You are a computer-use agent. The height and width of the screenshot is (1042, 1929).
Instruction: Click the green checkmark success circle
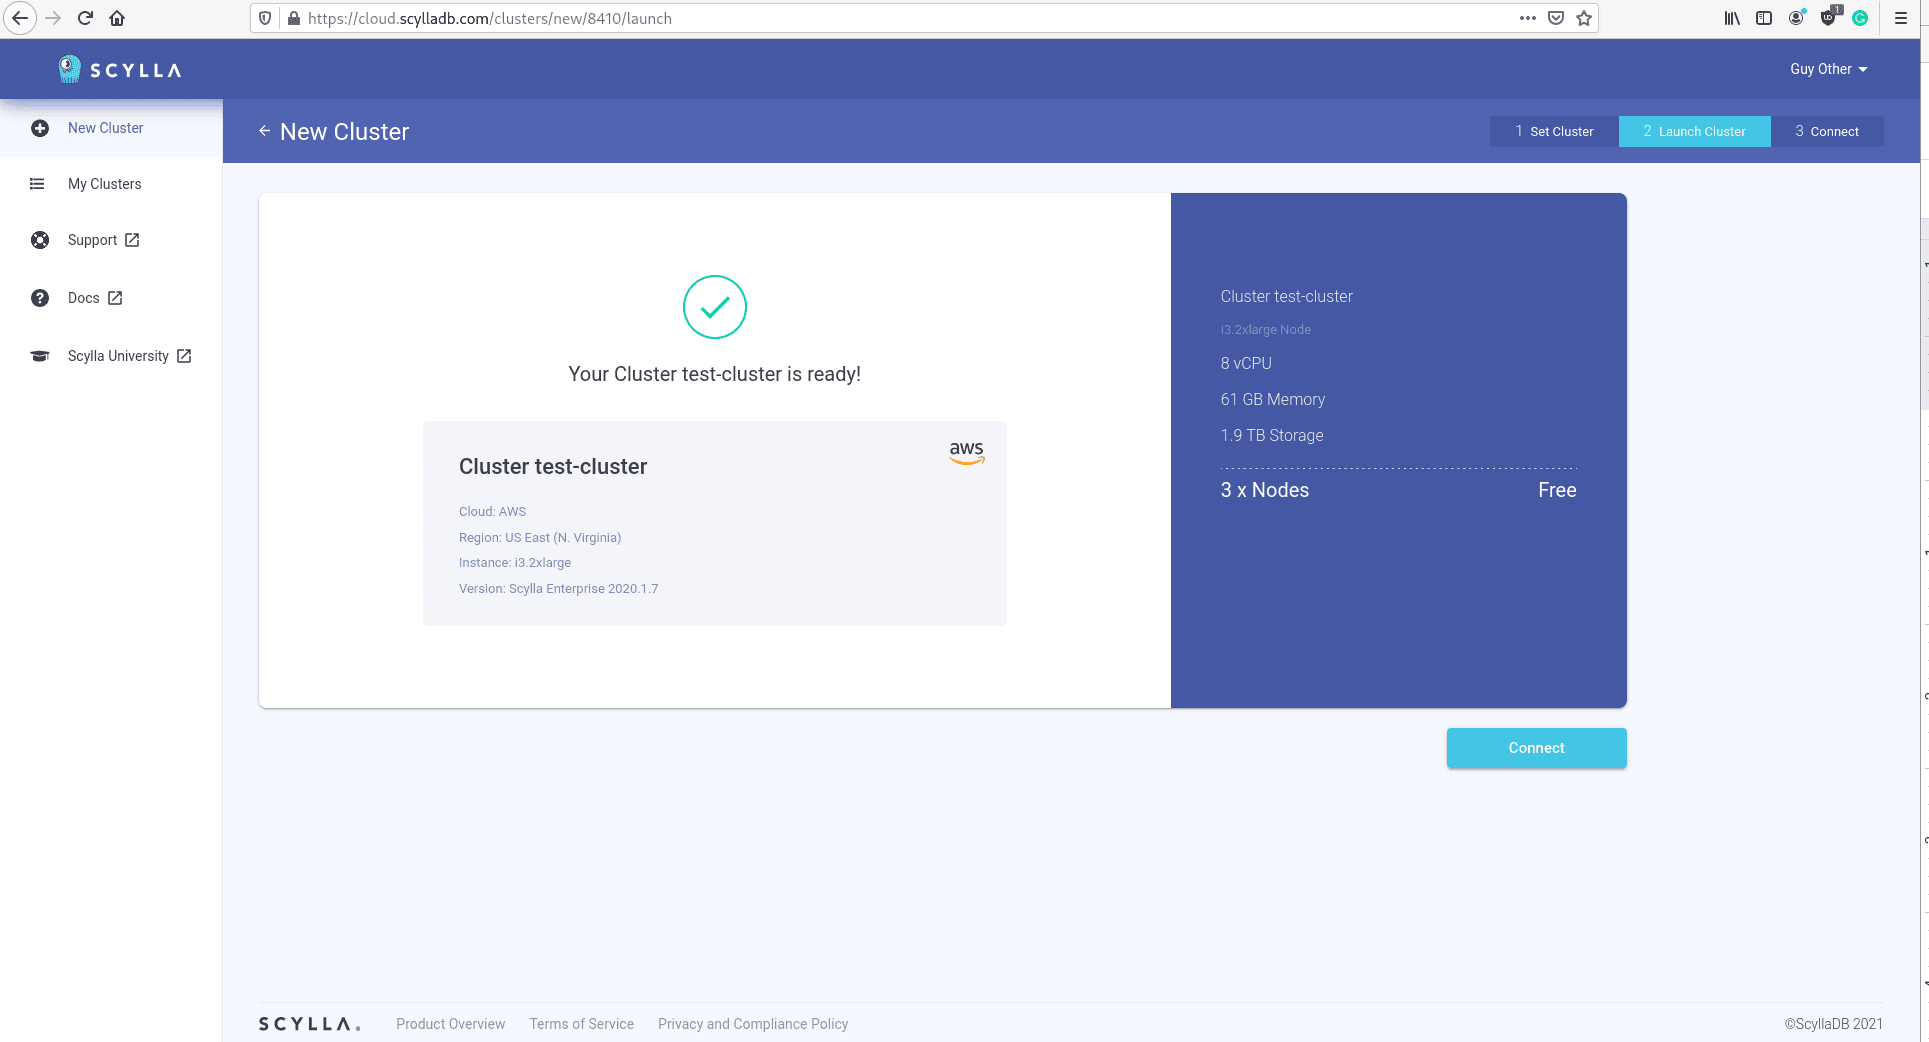[x=715, y=307]
